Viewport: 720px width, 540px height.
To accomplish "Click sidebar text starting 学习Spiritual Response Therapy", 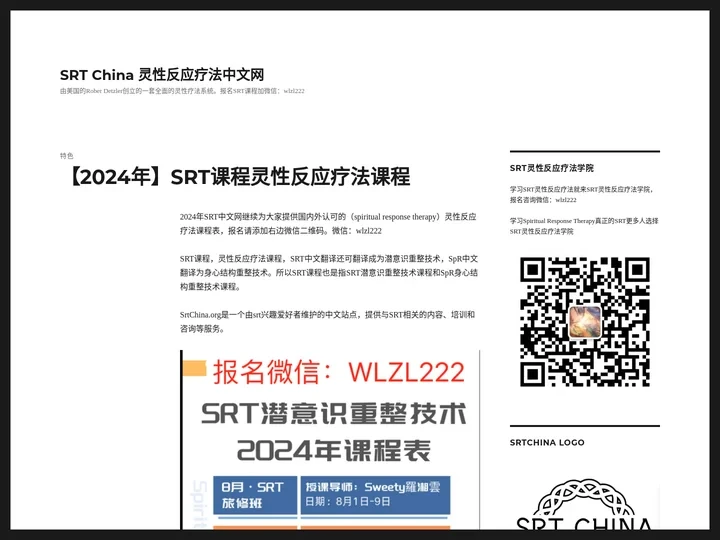I will (x=584, y=226).
